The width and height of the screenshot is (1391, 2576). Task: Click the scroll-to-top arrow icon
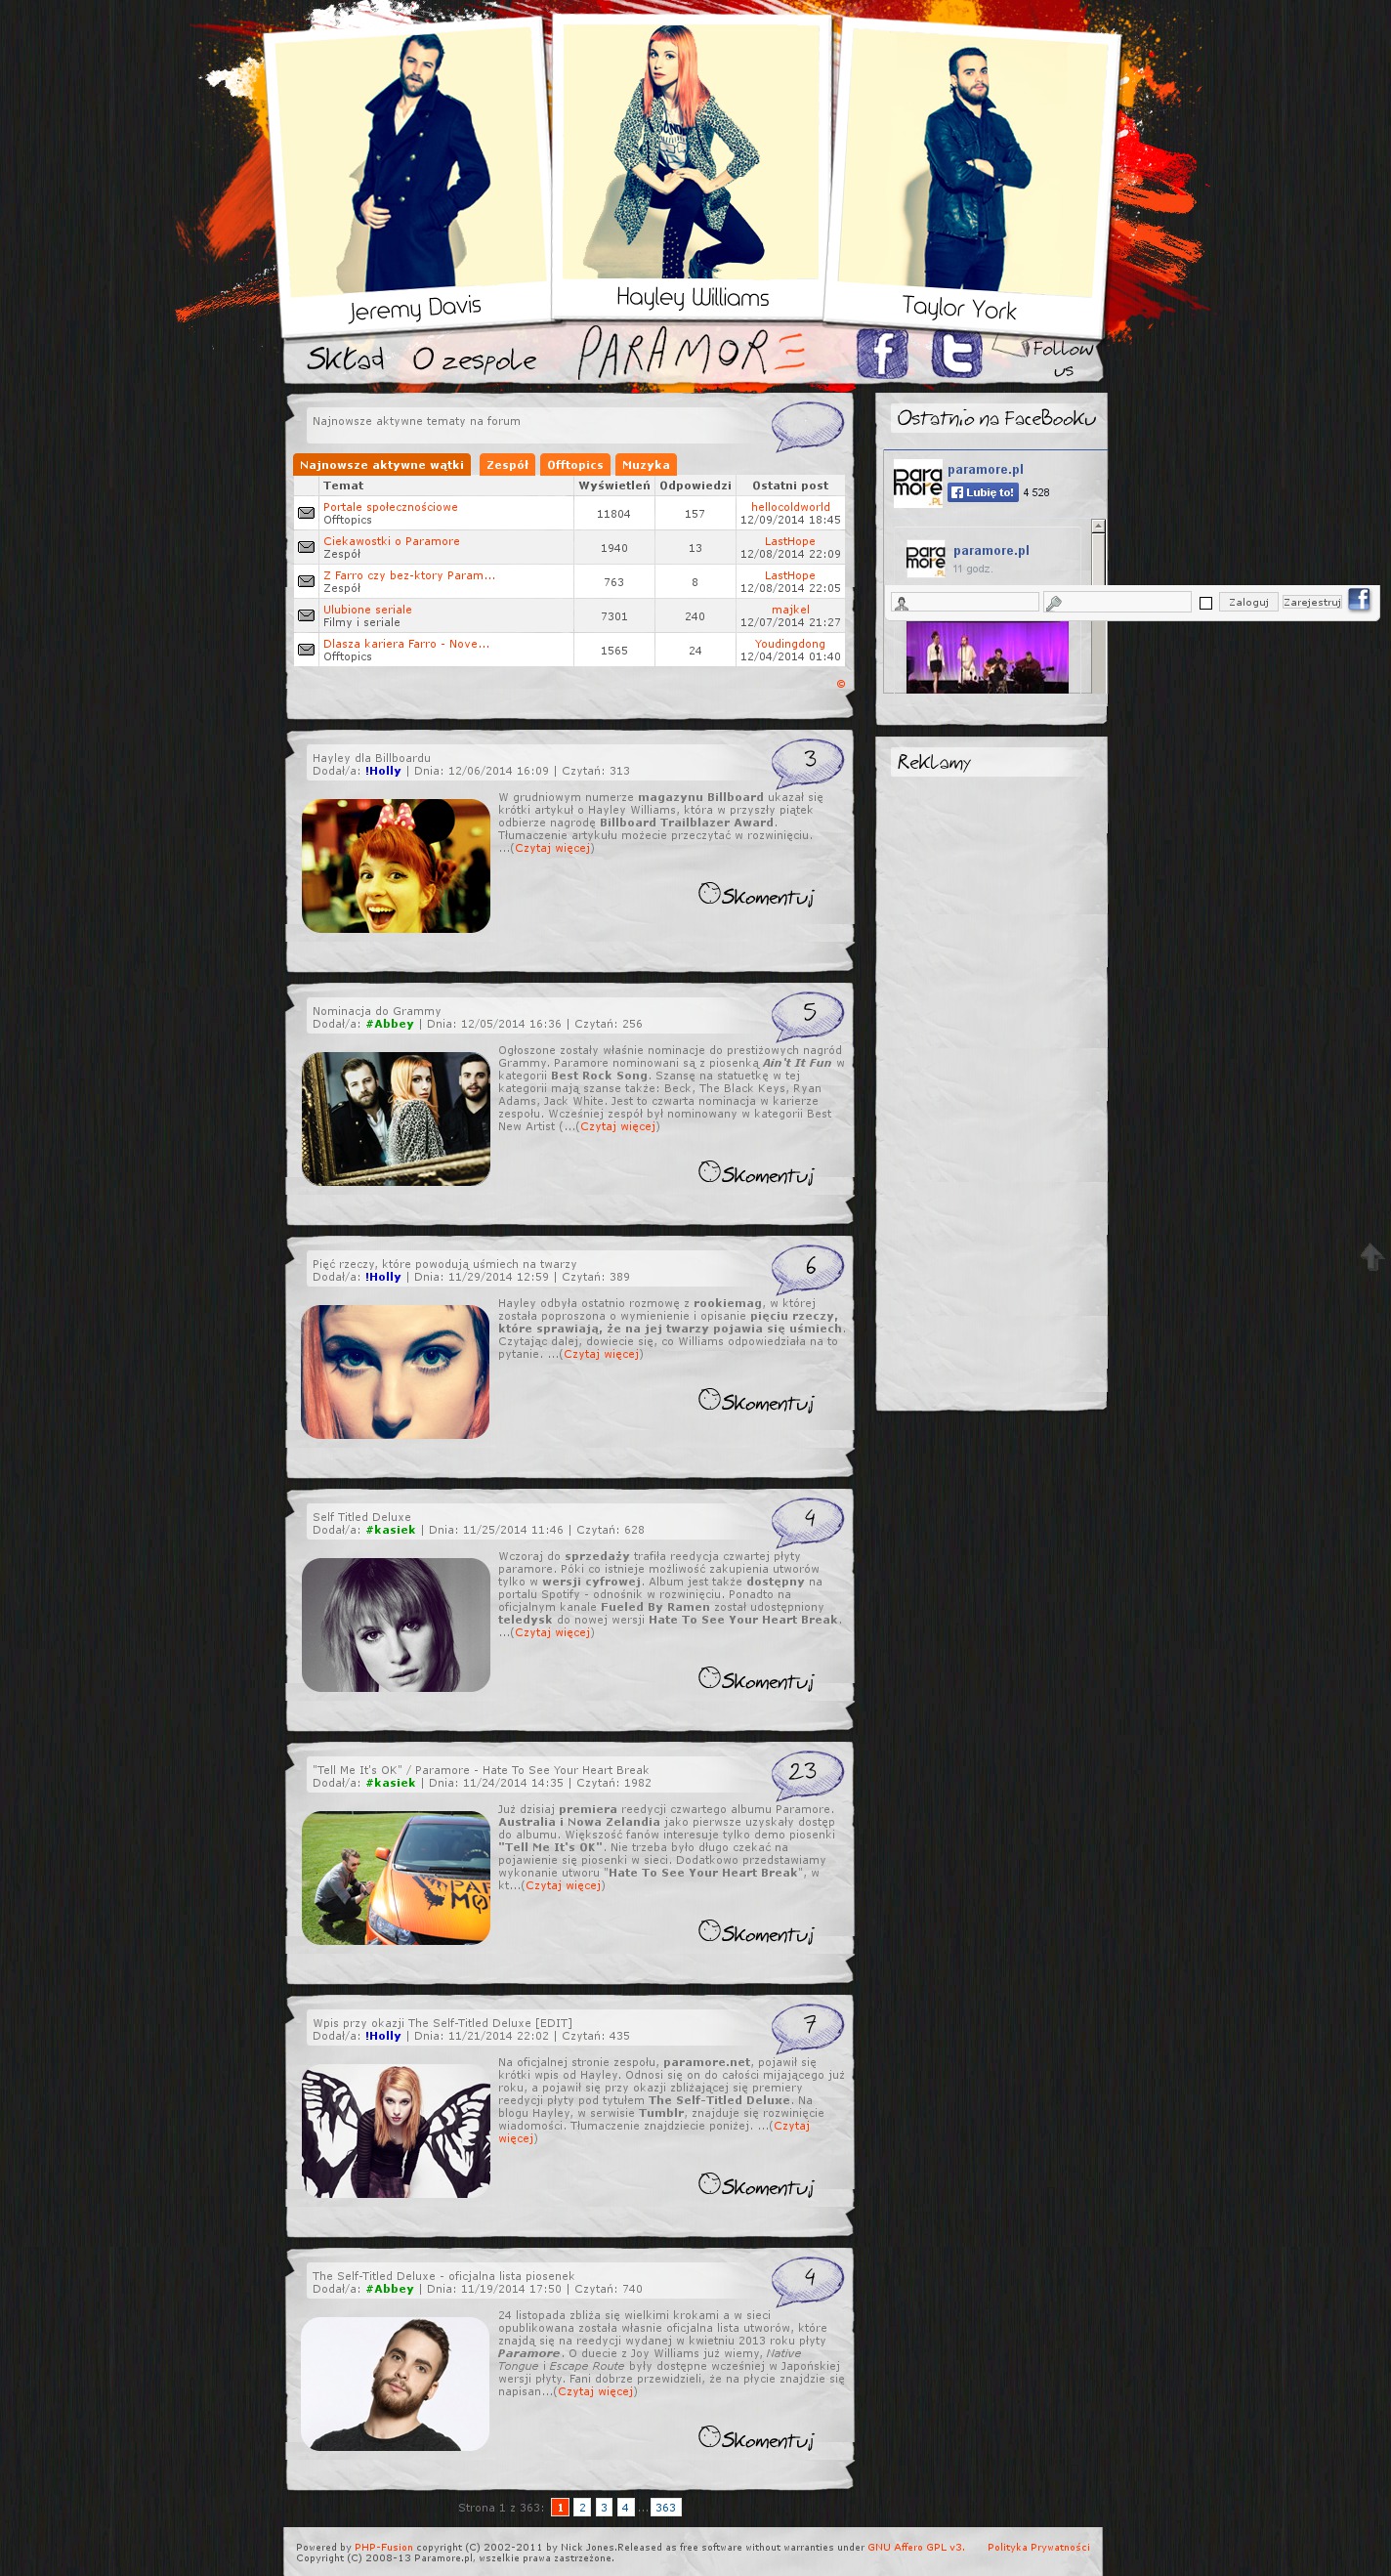pos(1371,1256)
